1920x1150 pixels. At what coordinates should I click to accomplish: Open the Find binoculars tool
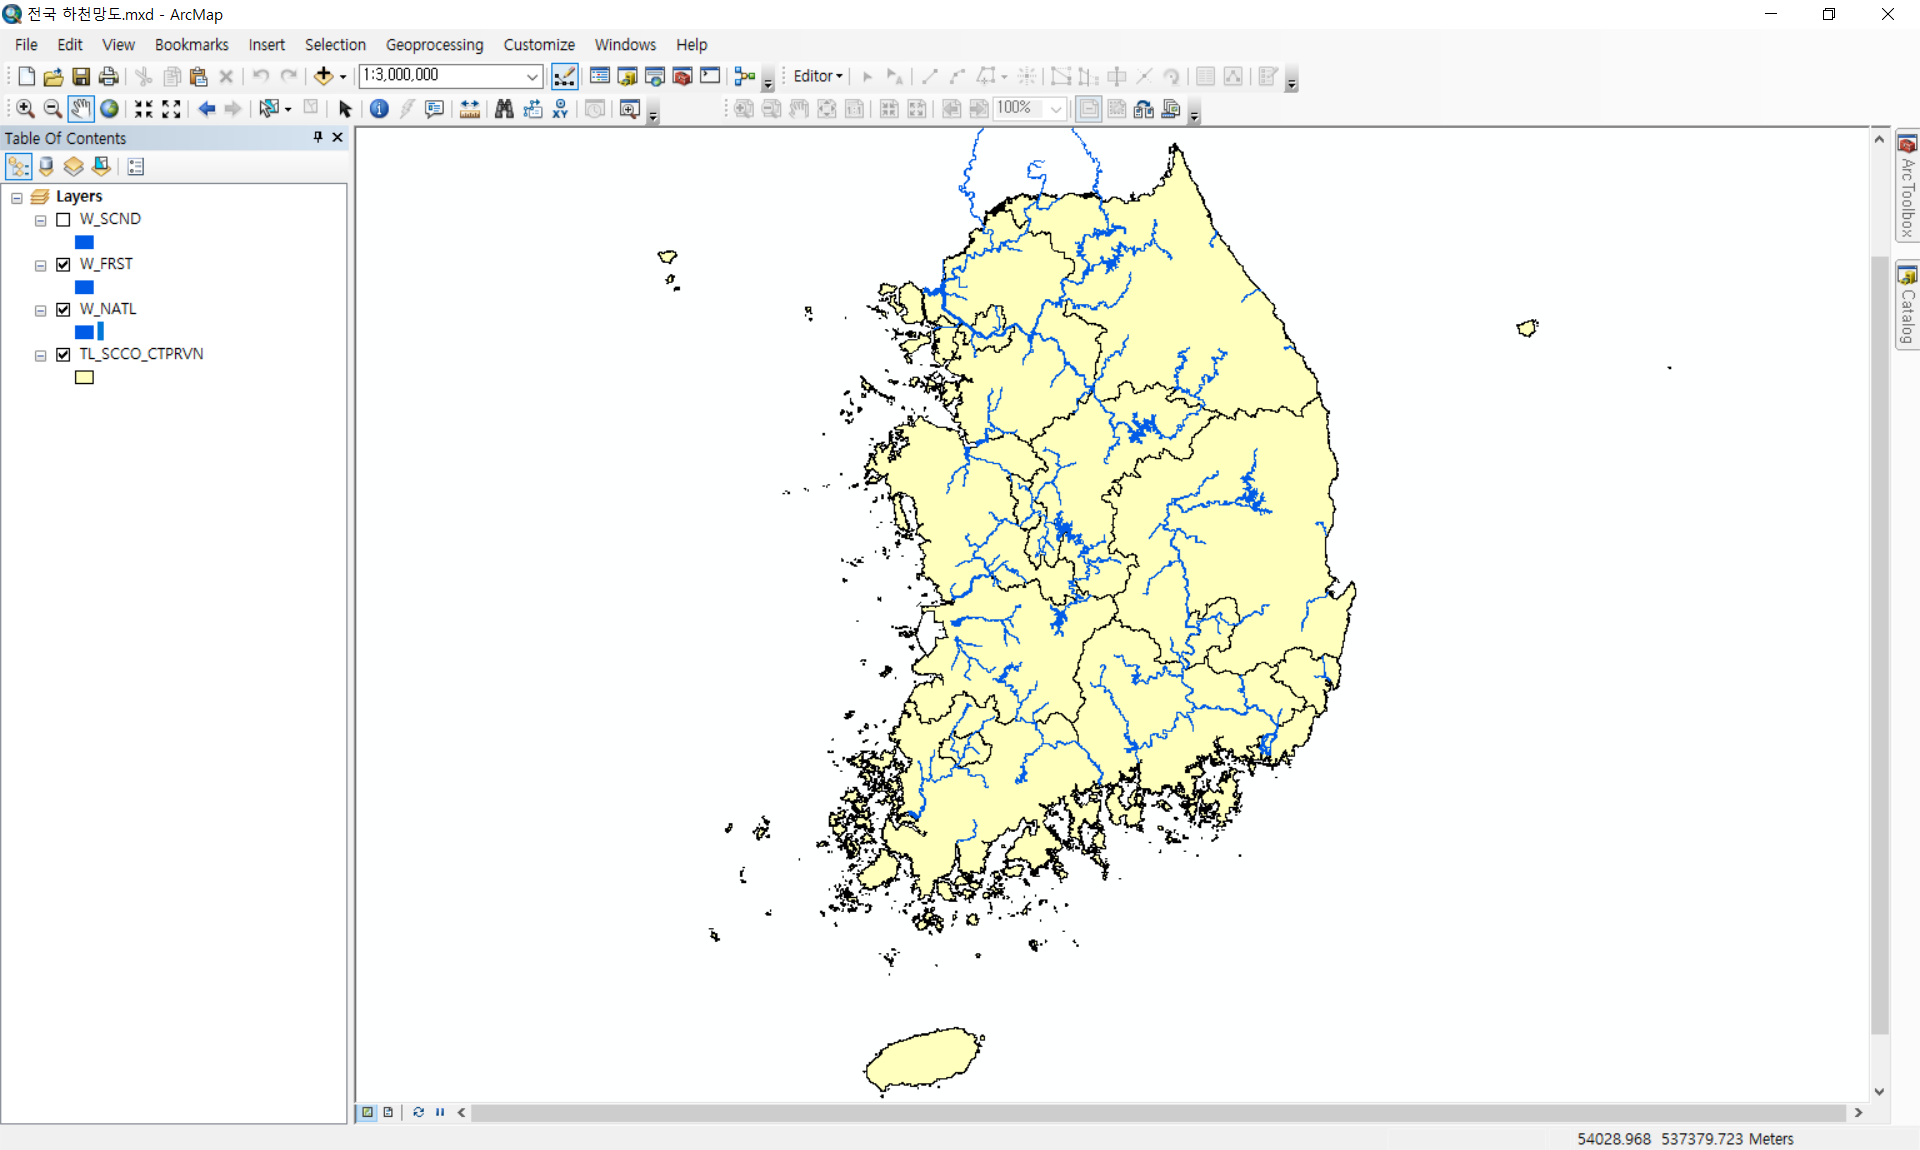tap(504, 109)
